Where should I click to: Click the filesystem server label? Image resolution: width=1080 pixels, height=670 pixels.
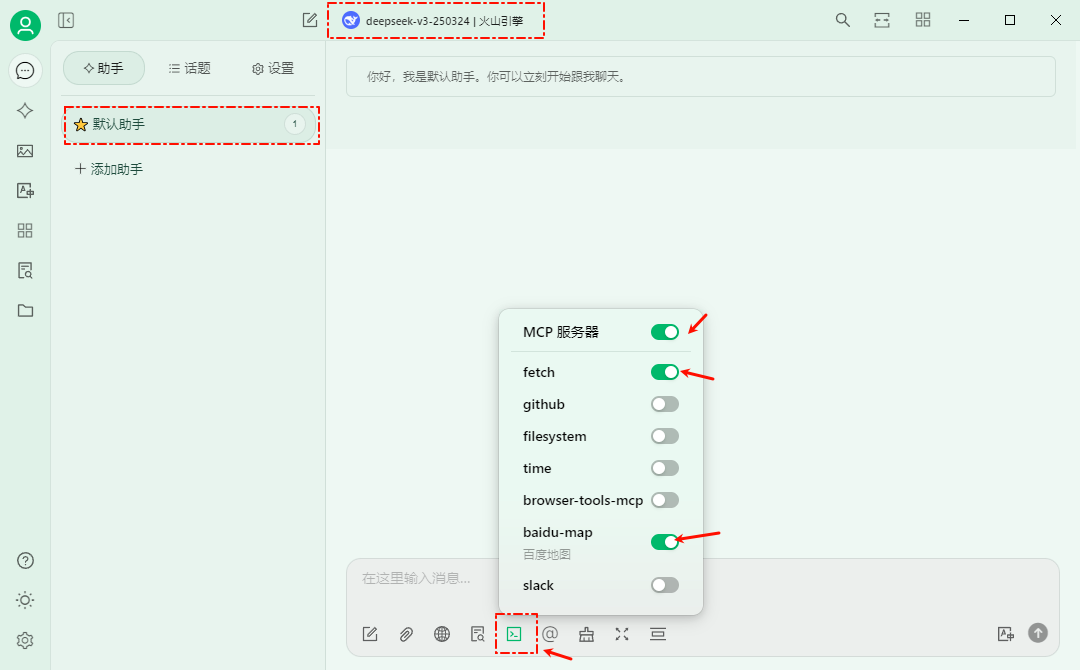pyautogui.click(x=554, y=437)
